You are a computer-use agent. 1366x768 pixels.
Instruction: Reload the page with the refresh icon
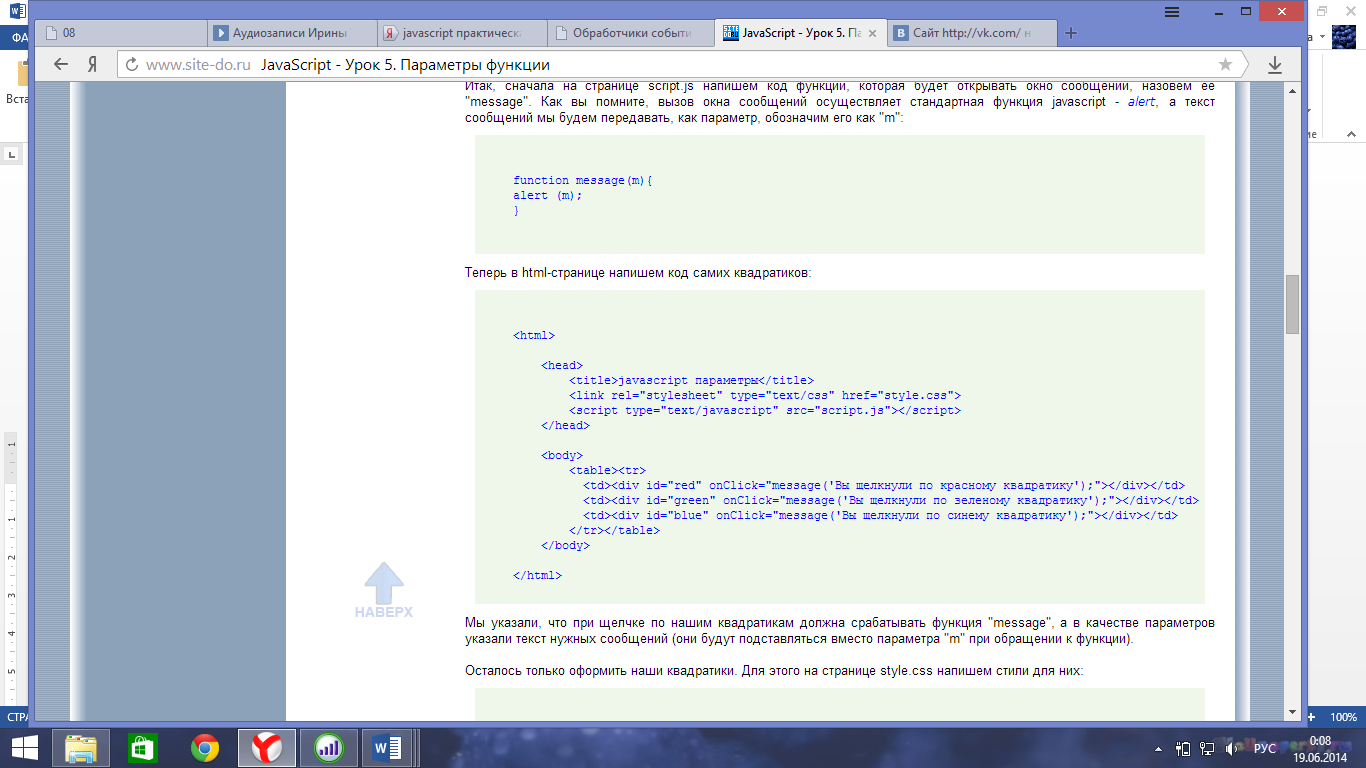[x=132, y=65]
